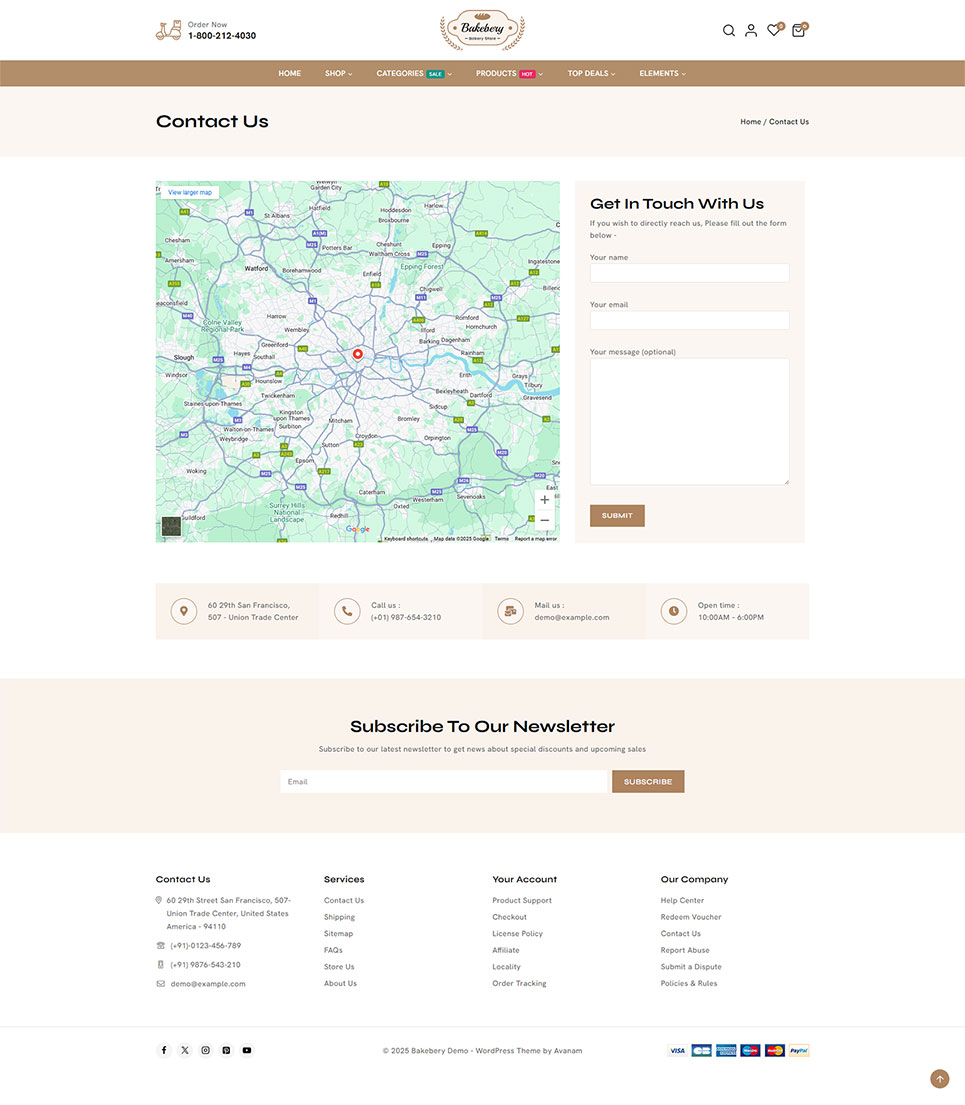Click the scroll-to-top arrow button
Image resolution: width=965 pixels, height=1105 pixels.
(x=939, y=1079)
